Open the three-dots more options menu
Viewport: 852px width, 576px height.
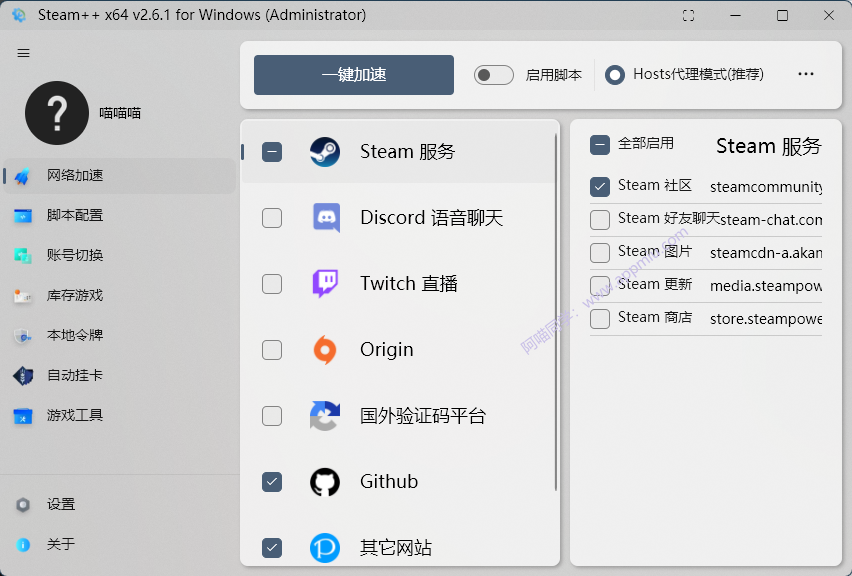tap(806, 74)
